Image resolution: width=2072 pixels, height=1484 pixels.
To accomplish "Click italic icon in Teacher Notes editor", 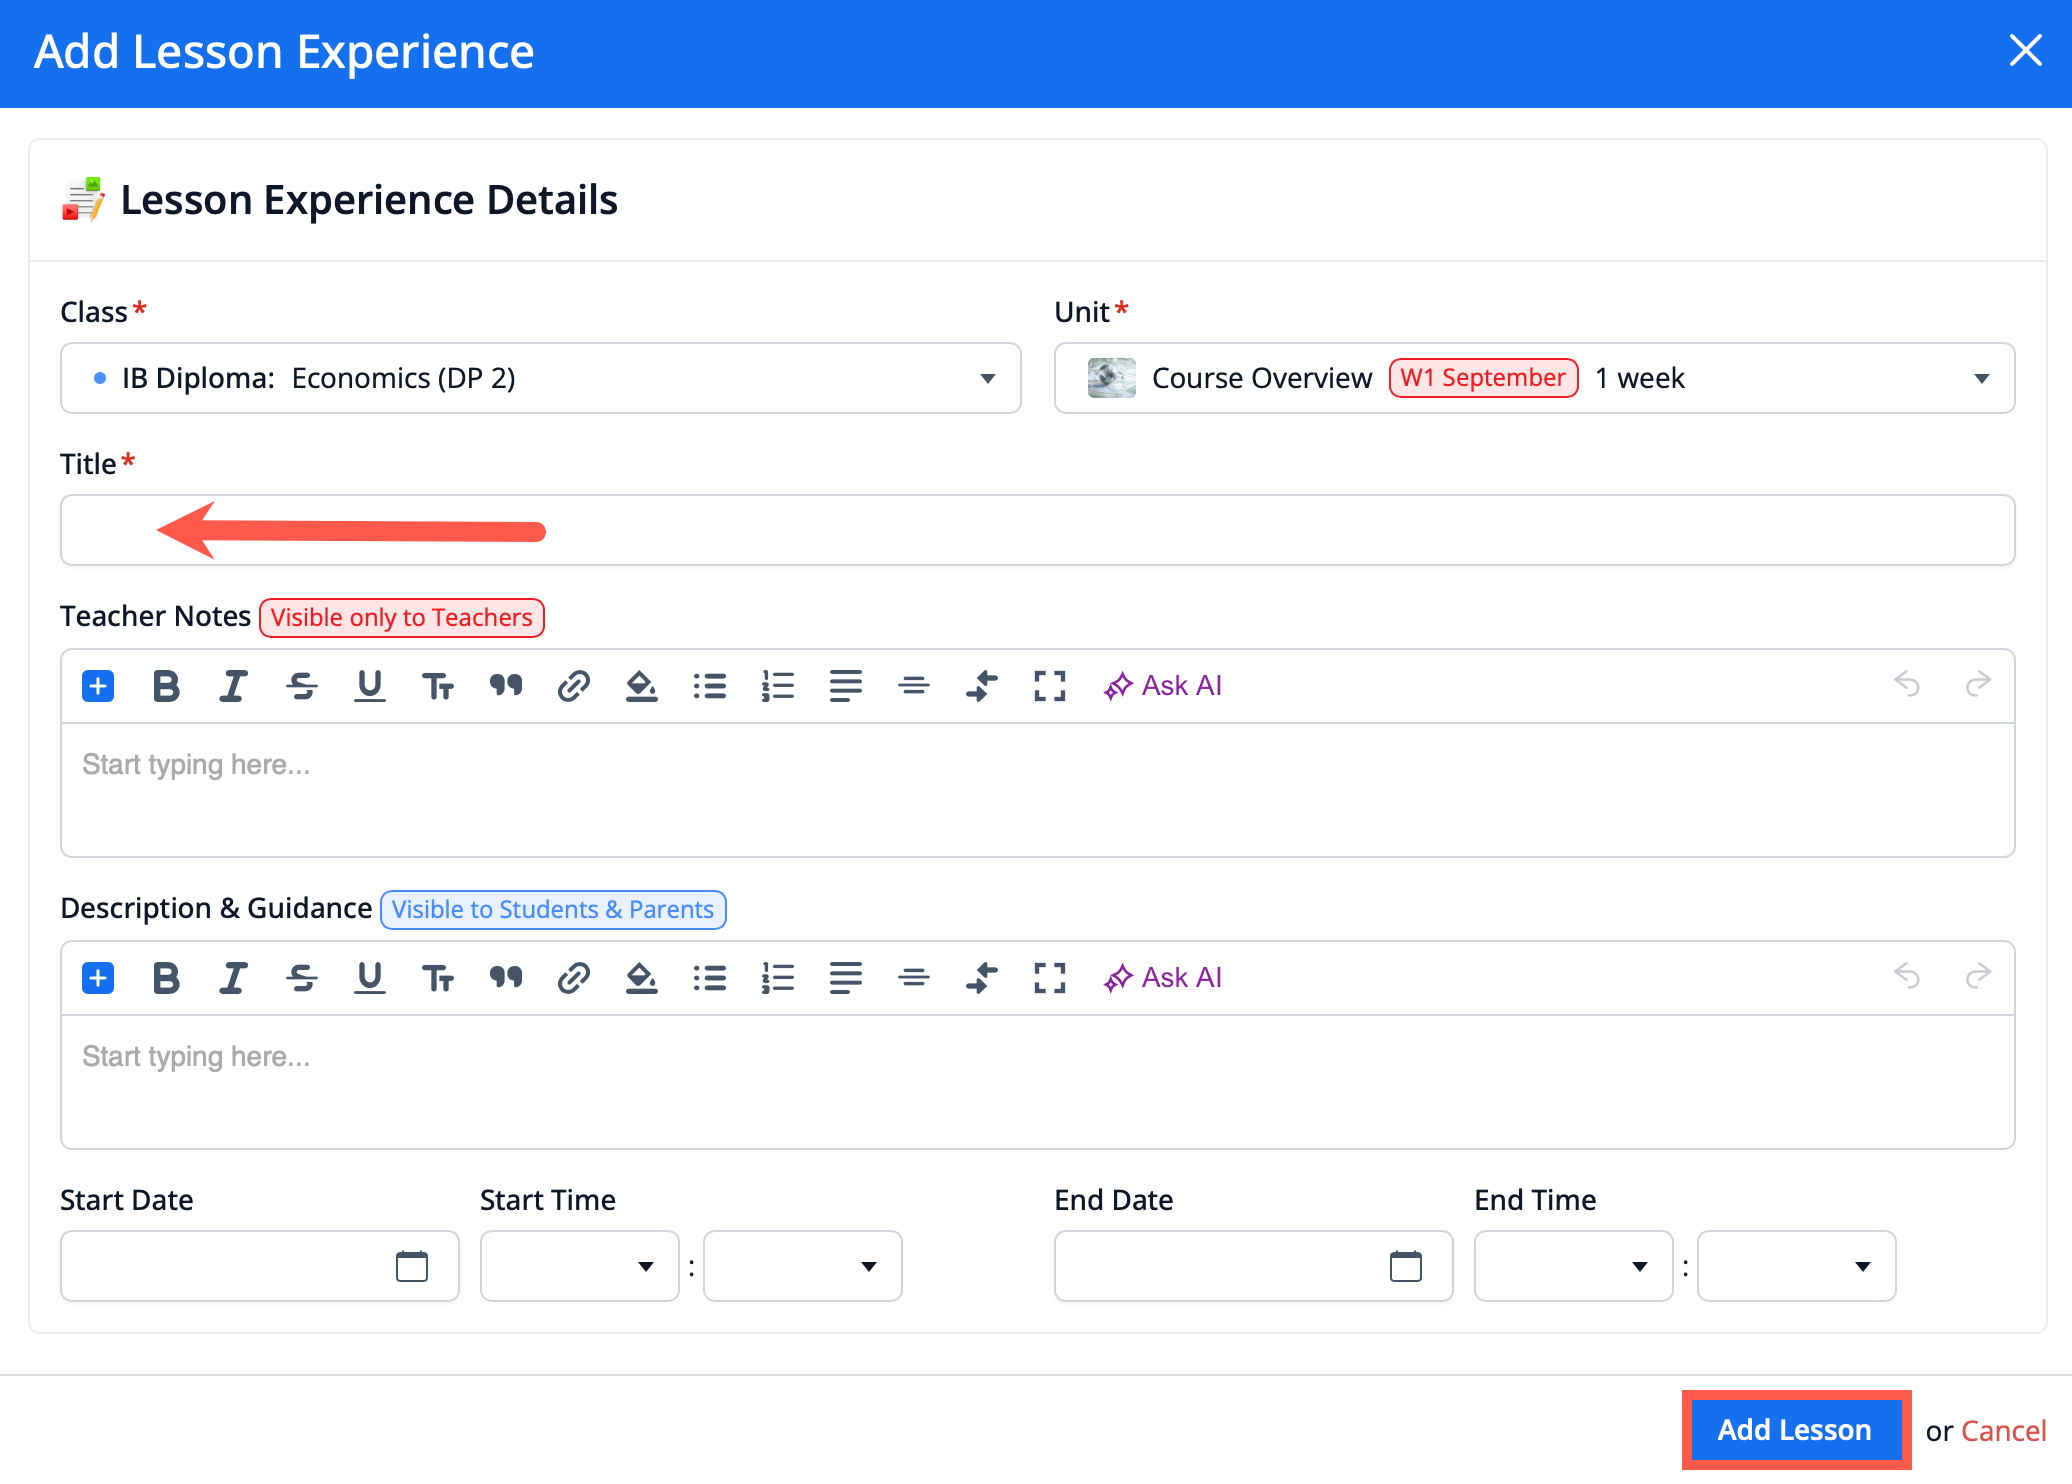I will coord(233,686).
